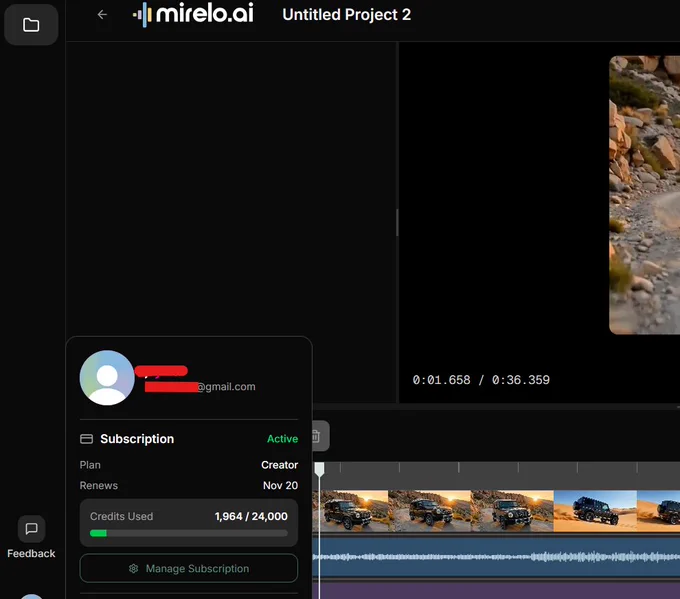Image resolution: width=680 pixels, height=599 pixels.
Task: Open the Feedback chat icon
Action: 31,528
